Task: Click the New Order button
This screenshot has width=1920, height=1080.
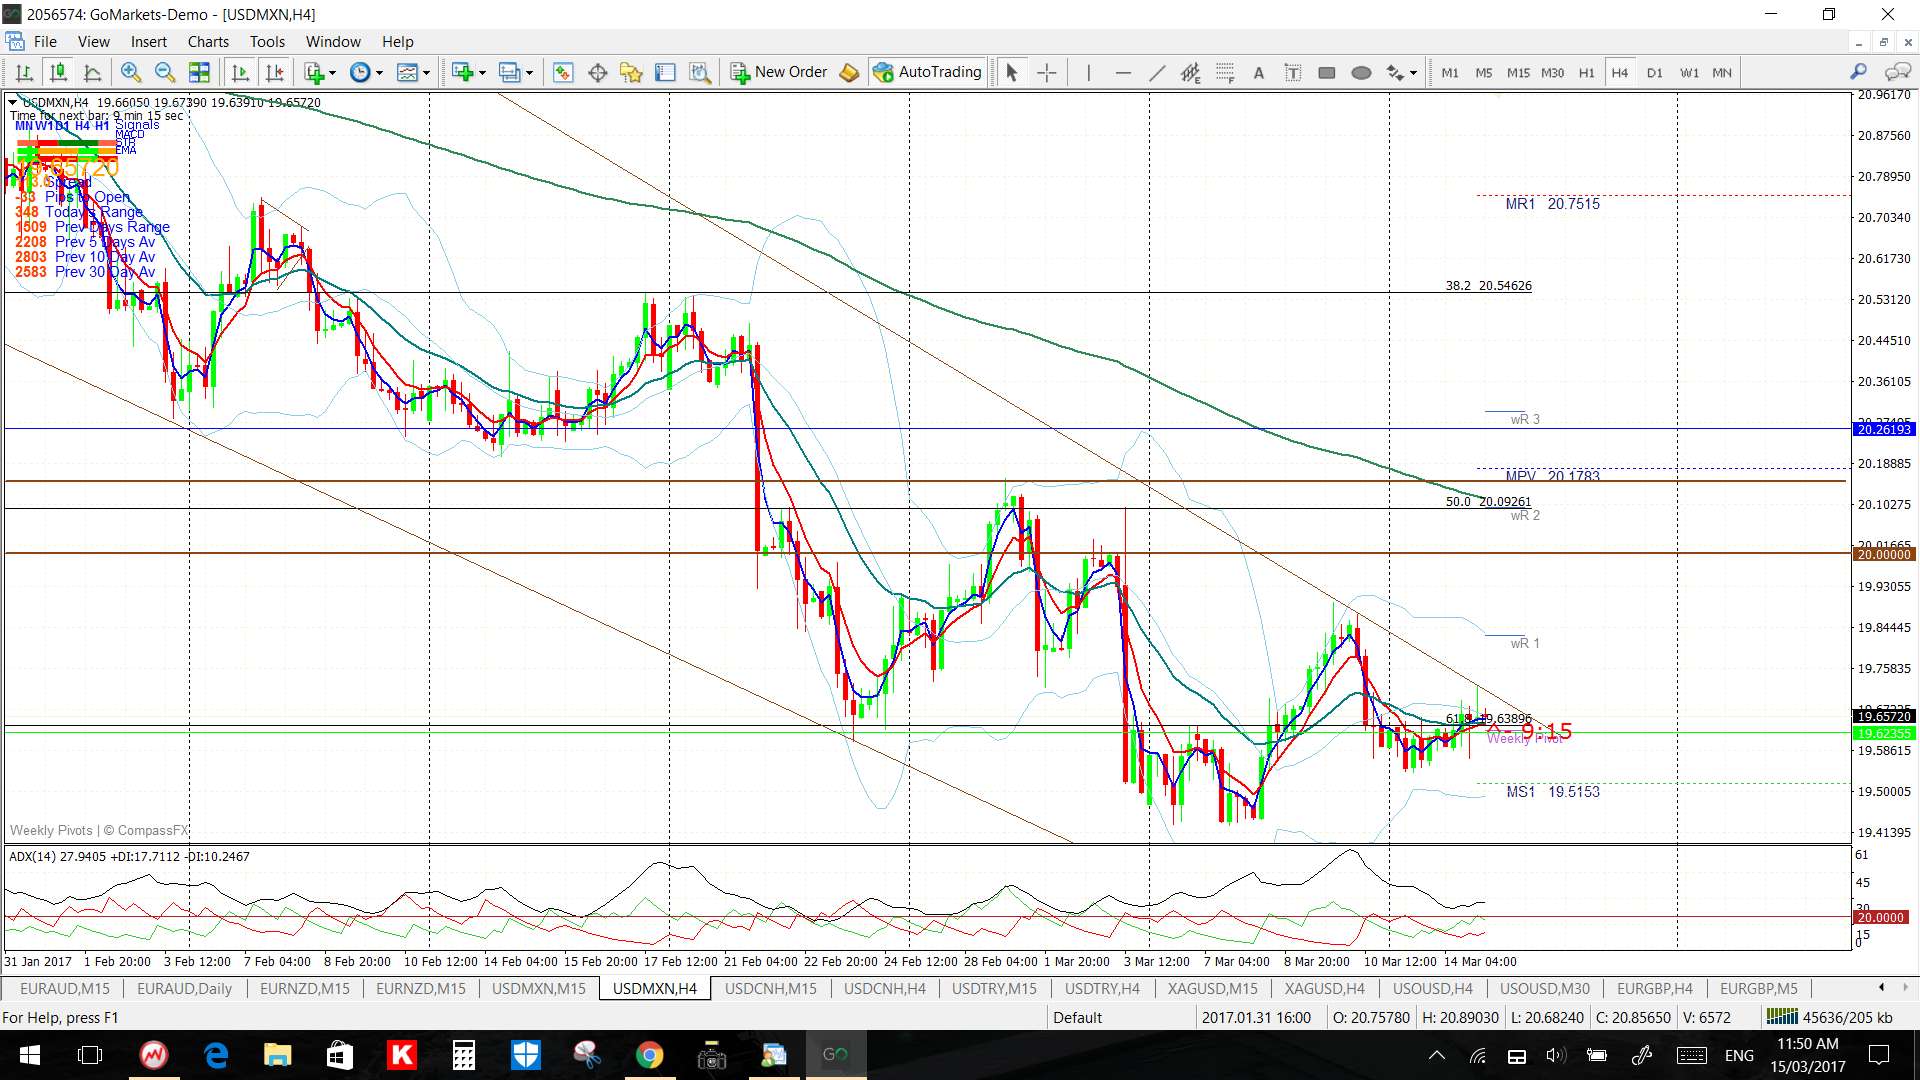Action: coord(779,72)
